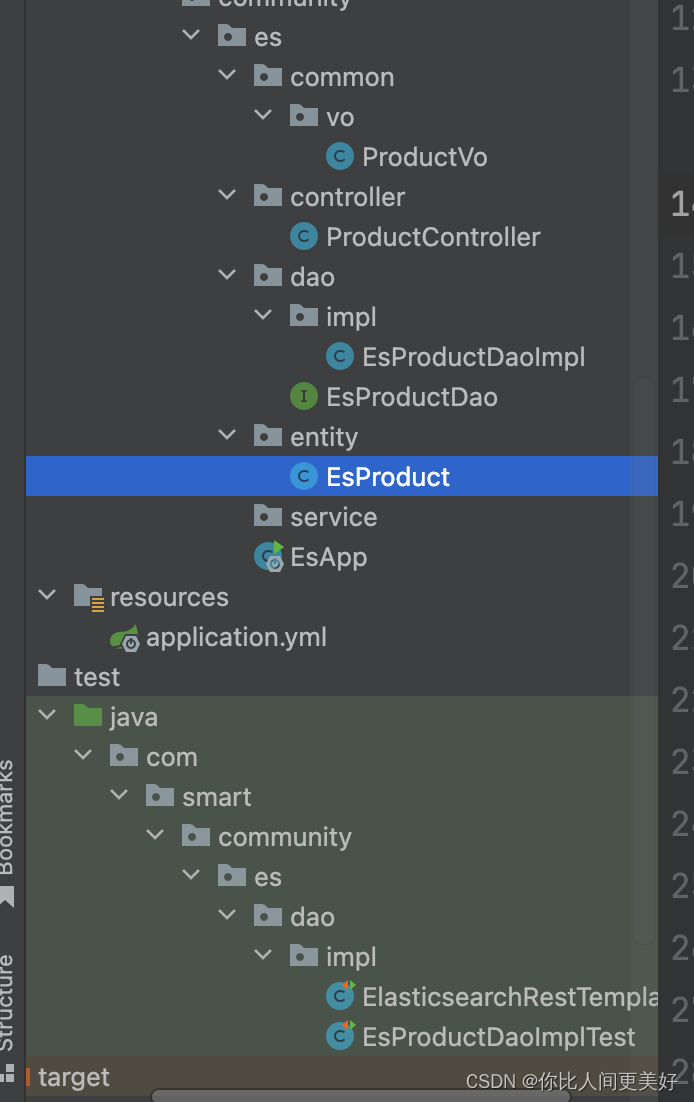Click the EsProductDao interface icon
Image resolution: width=694 pixels, height=1102 pixels.
click(304, 397)
